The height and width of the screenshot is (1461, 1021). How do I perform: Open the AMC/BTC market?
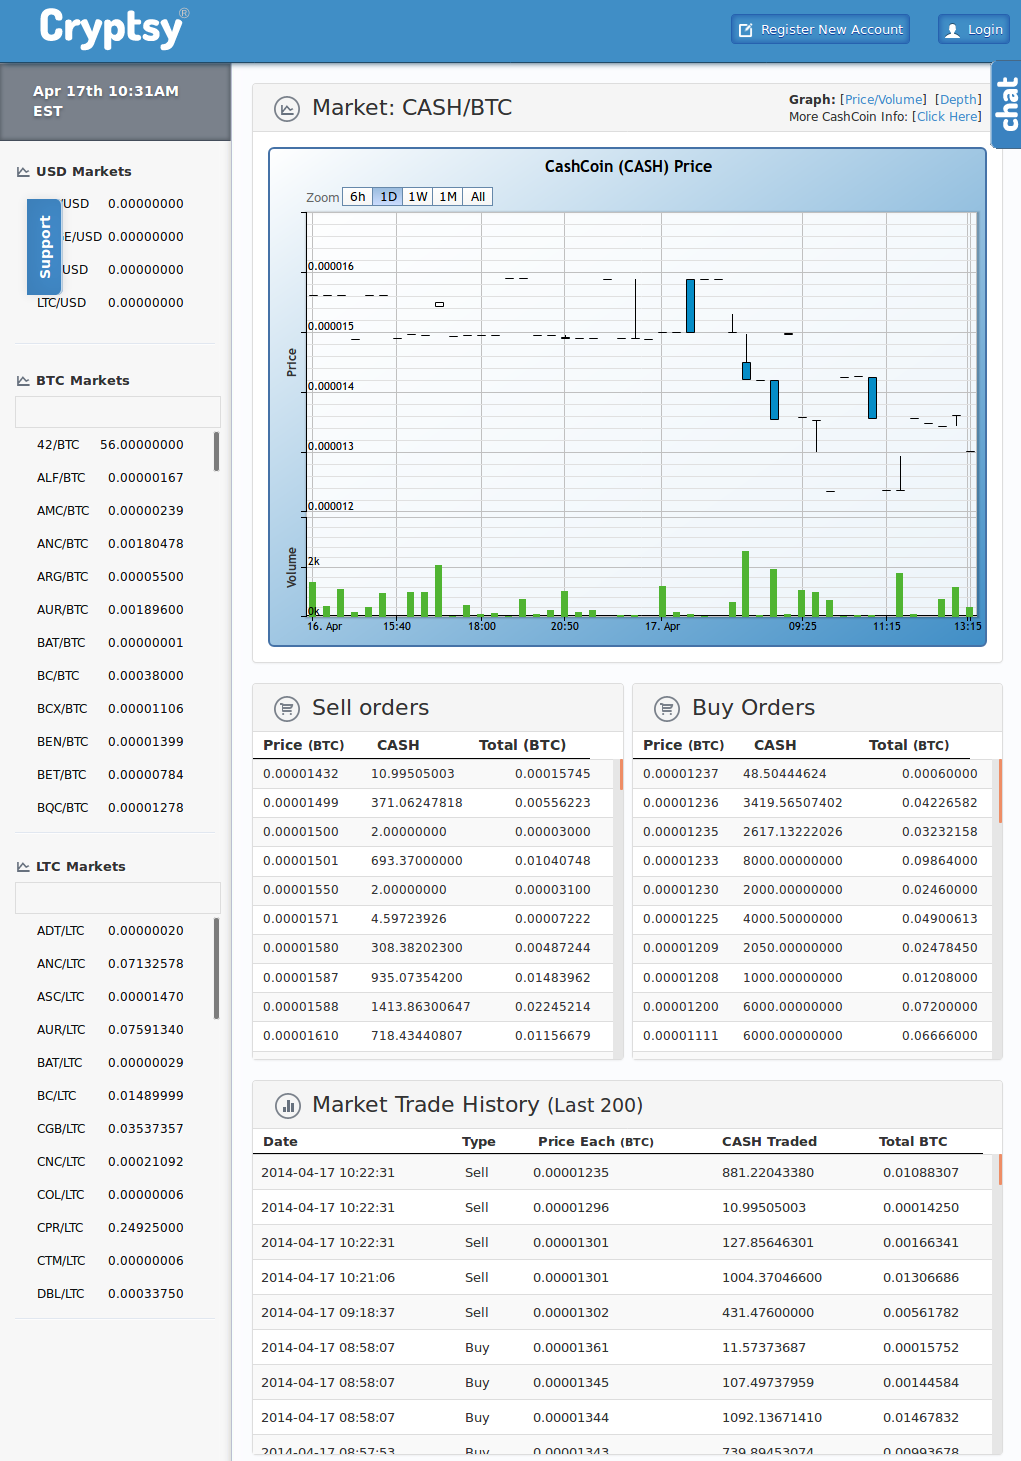[x=110, y=511]
